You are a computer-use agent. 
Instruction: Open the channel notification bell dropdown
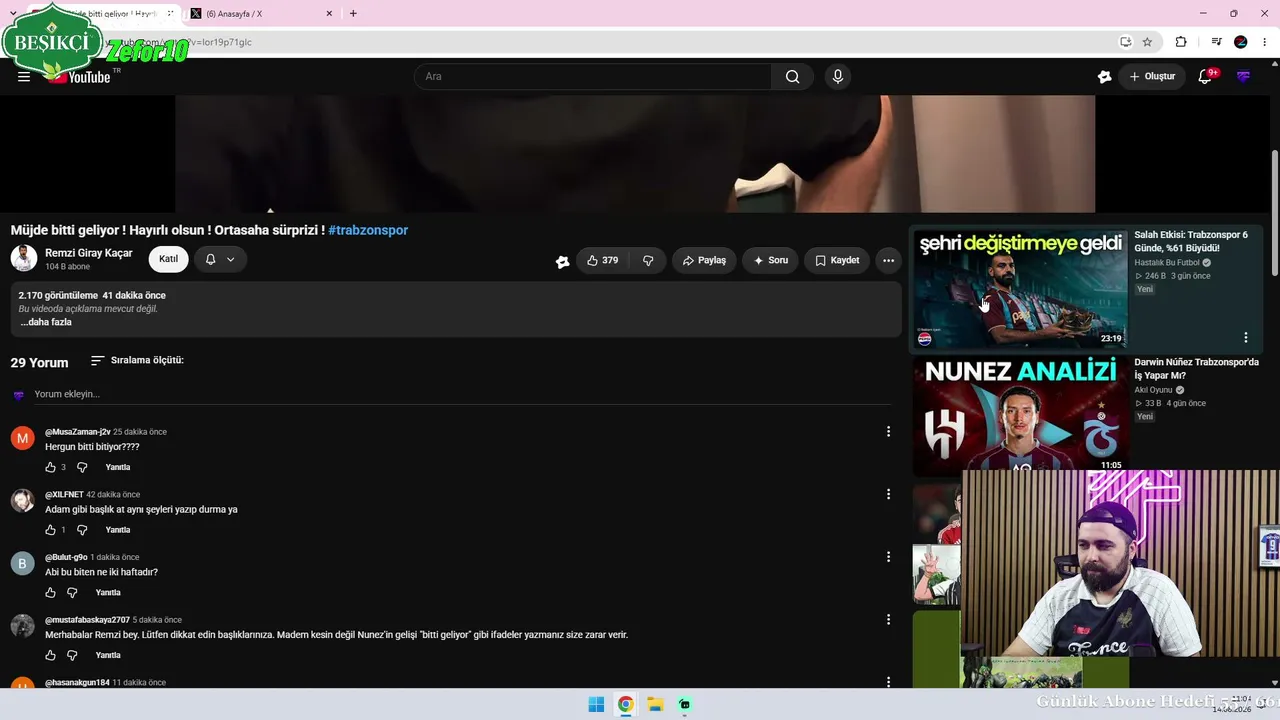coord(220,259)
